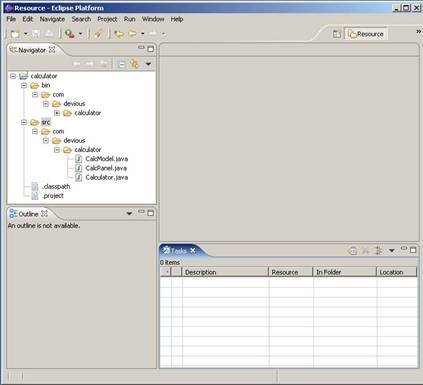
Task: Collapse the bin folder node
Action: tap(24, 85)
